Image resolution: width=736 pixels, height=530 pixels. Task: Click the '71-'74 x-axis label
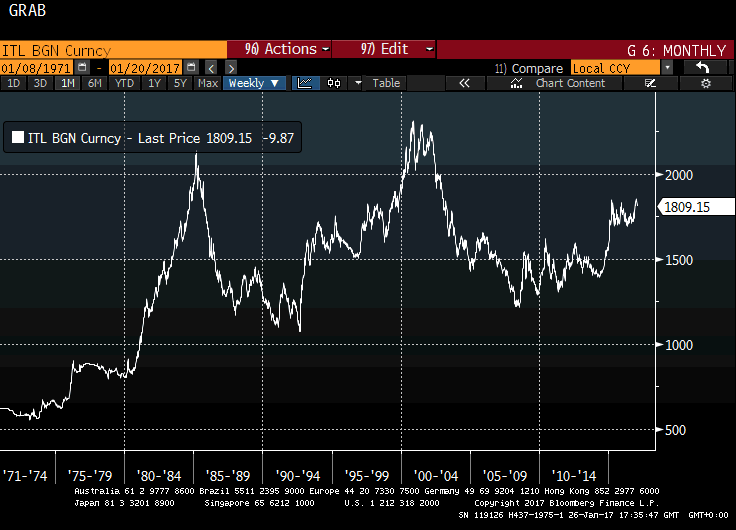point(25,476)
